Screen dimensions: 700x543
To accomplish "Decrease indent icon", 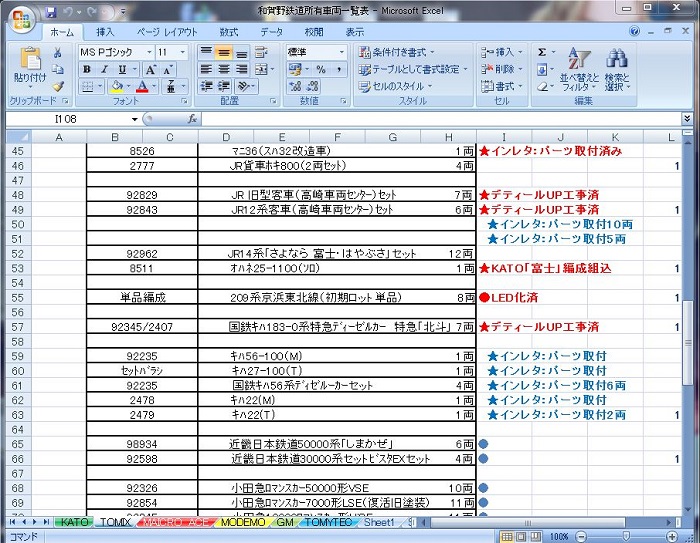I will coord(206,86).
